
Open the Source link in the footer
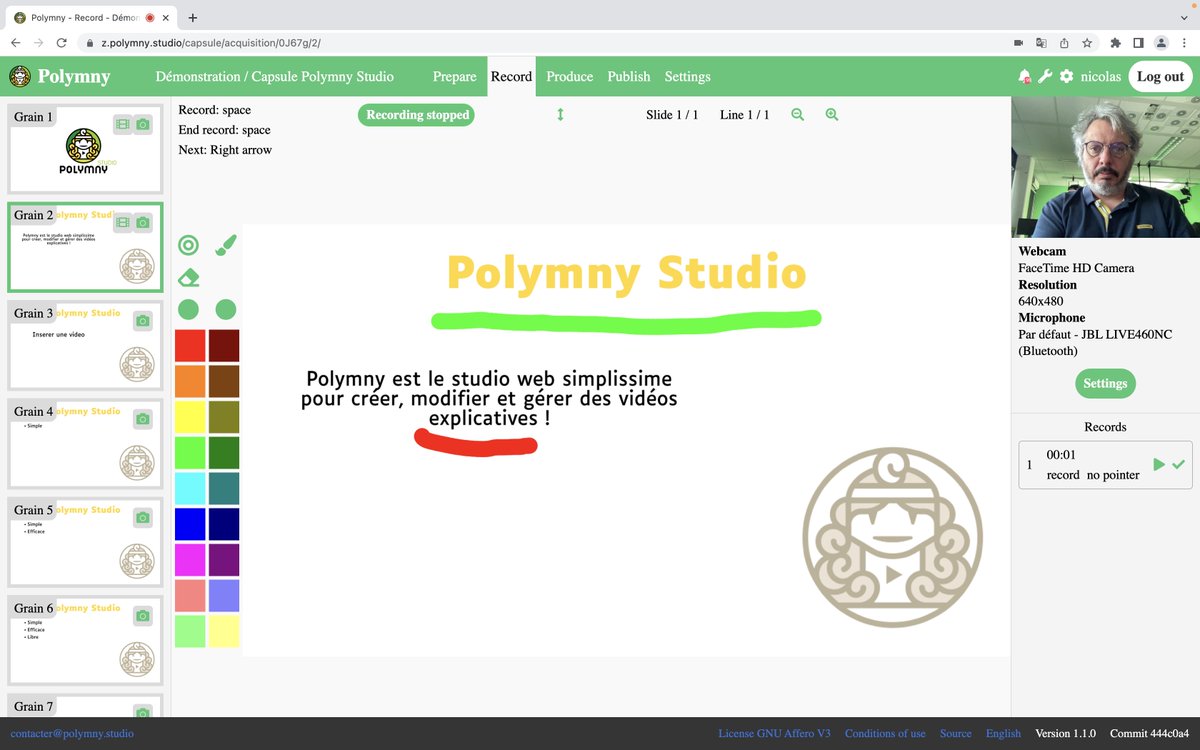(x=956, y=733)
